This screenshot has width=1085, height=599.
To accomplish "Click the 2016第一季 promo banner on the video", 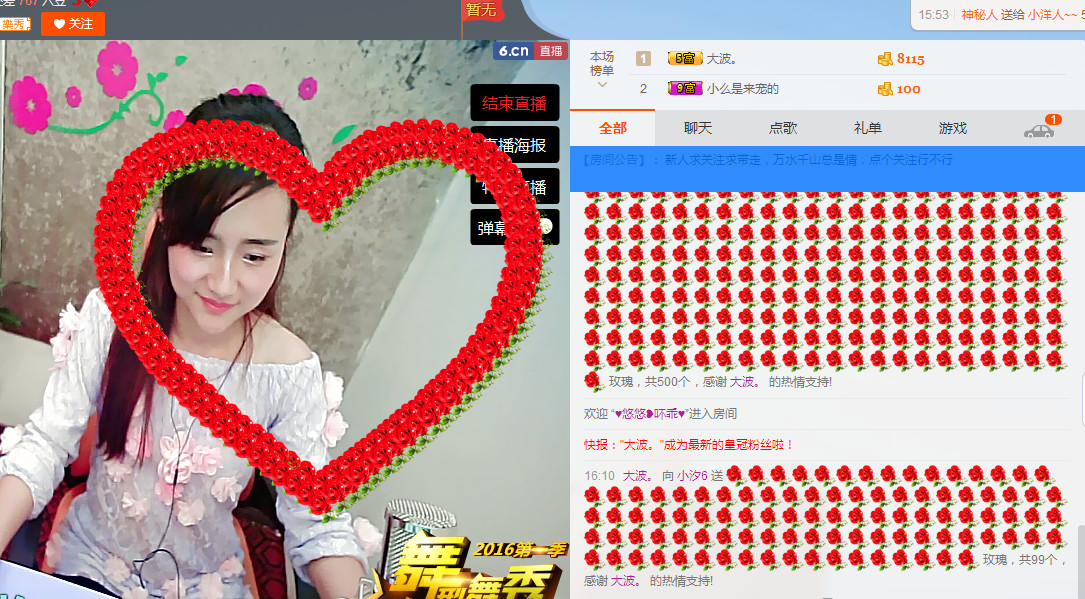I will 520,549.
